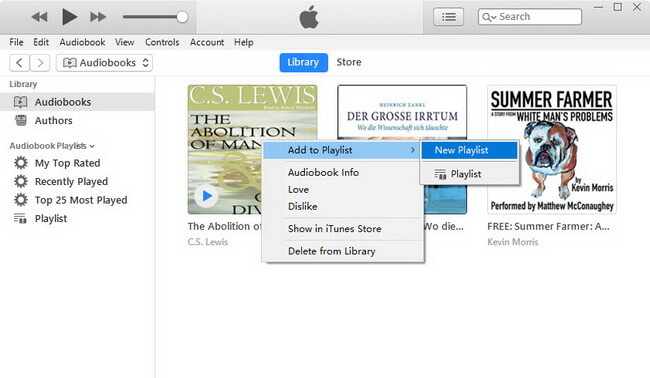The height and width of the screenshot is (378, 650).
Task: Open the Top 25 Most Played playlist
Action: tap(81, 200)
